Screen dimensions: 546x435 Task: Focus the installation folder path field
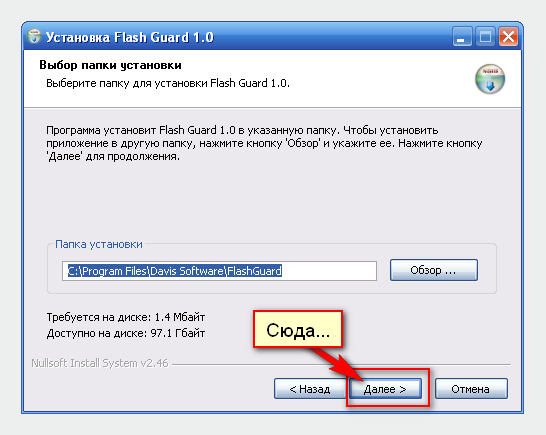(219, 271)
